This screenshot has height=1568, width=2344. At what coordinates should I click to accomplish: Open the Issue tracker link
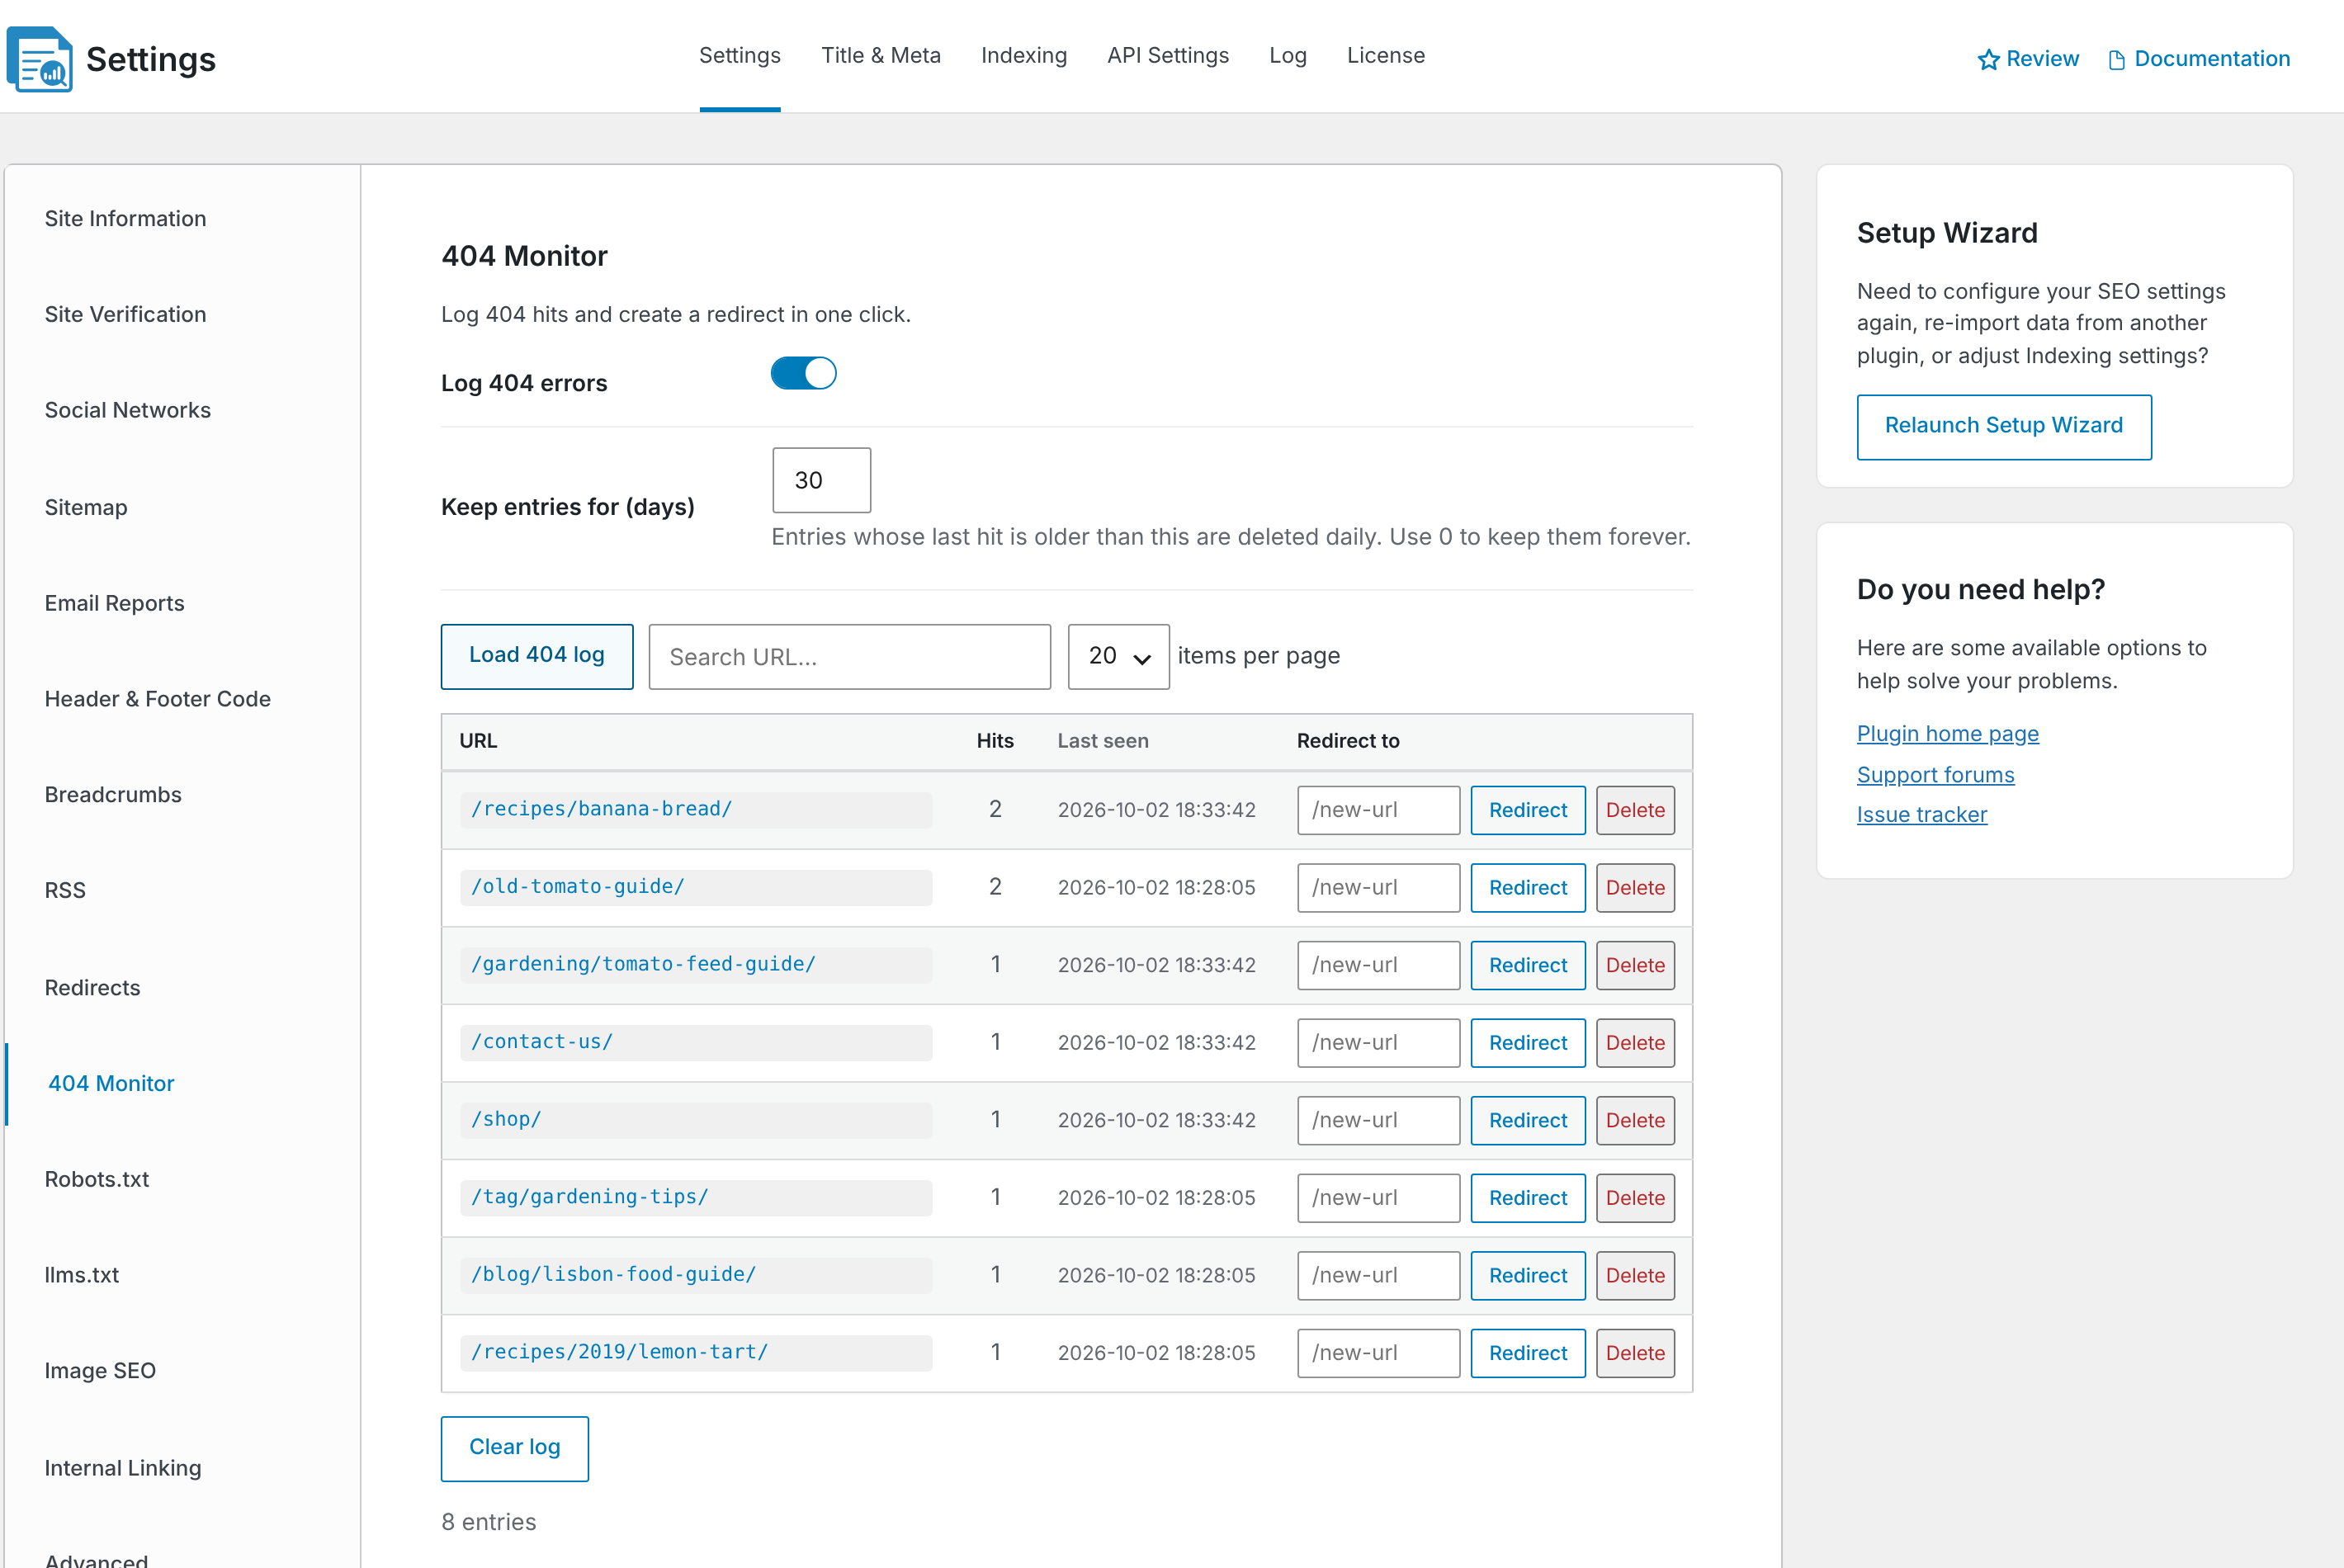coord(1921,815)
